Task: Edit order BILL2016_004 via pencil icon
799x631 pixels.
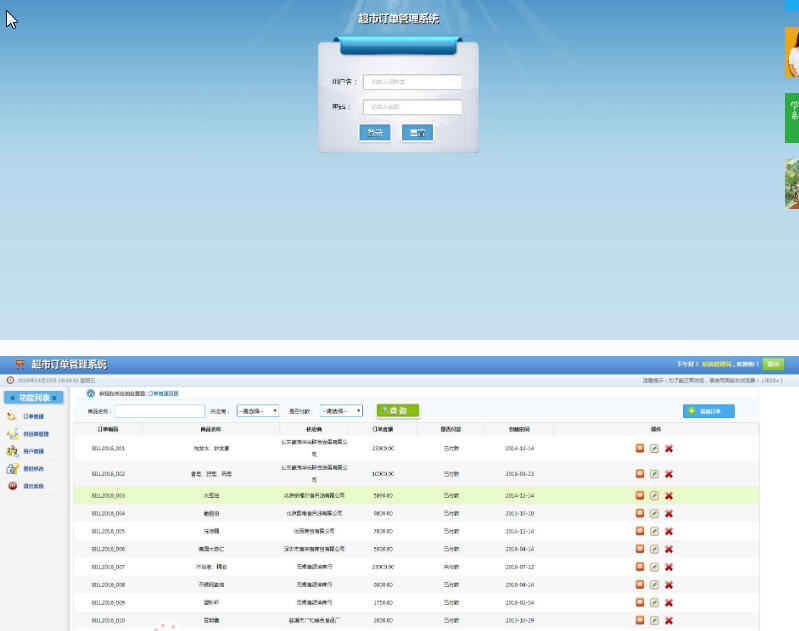Action: pyautogui.click(x=654, y=513)
